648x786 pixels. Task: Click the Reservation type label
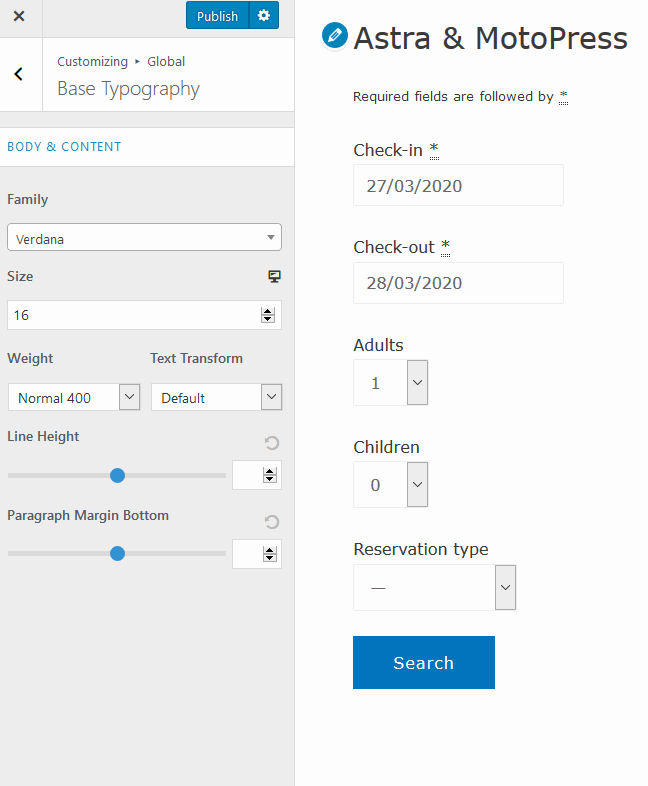(x=420, y=549)
